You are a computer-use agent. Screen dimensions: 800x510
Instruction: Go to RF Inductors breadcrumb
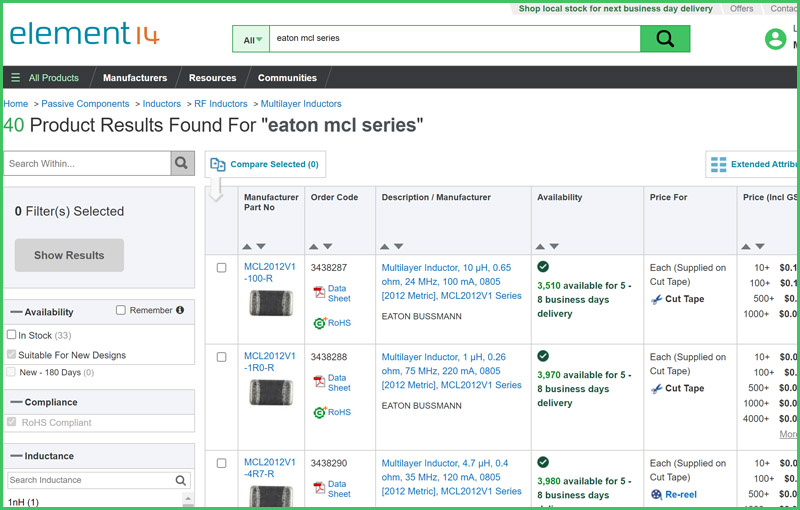pos(220,104)
